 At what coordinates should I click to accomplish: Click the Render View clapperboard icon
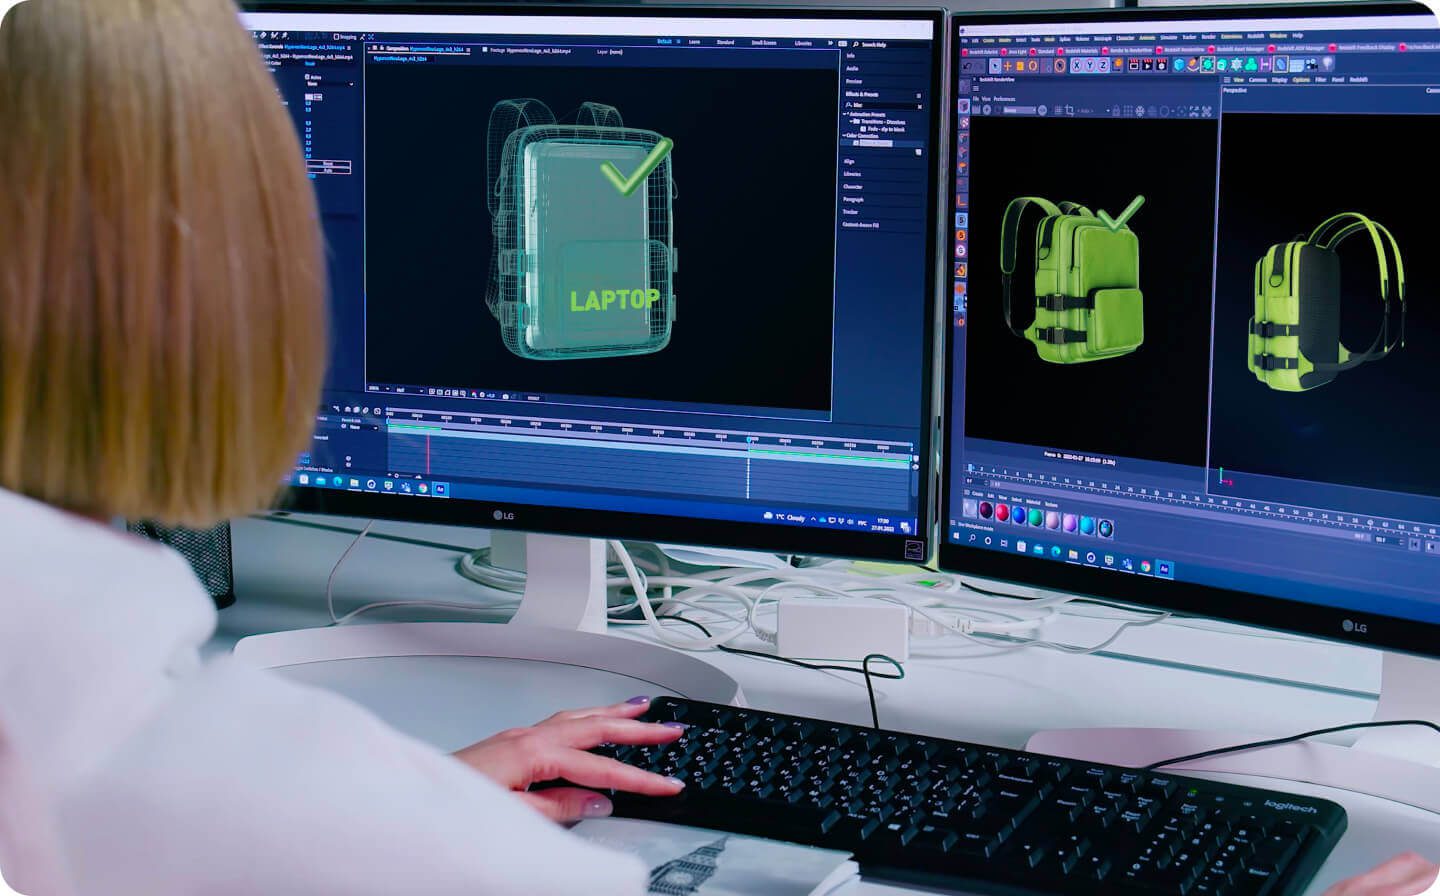coord(1134,65)
